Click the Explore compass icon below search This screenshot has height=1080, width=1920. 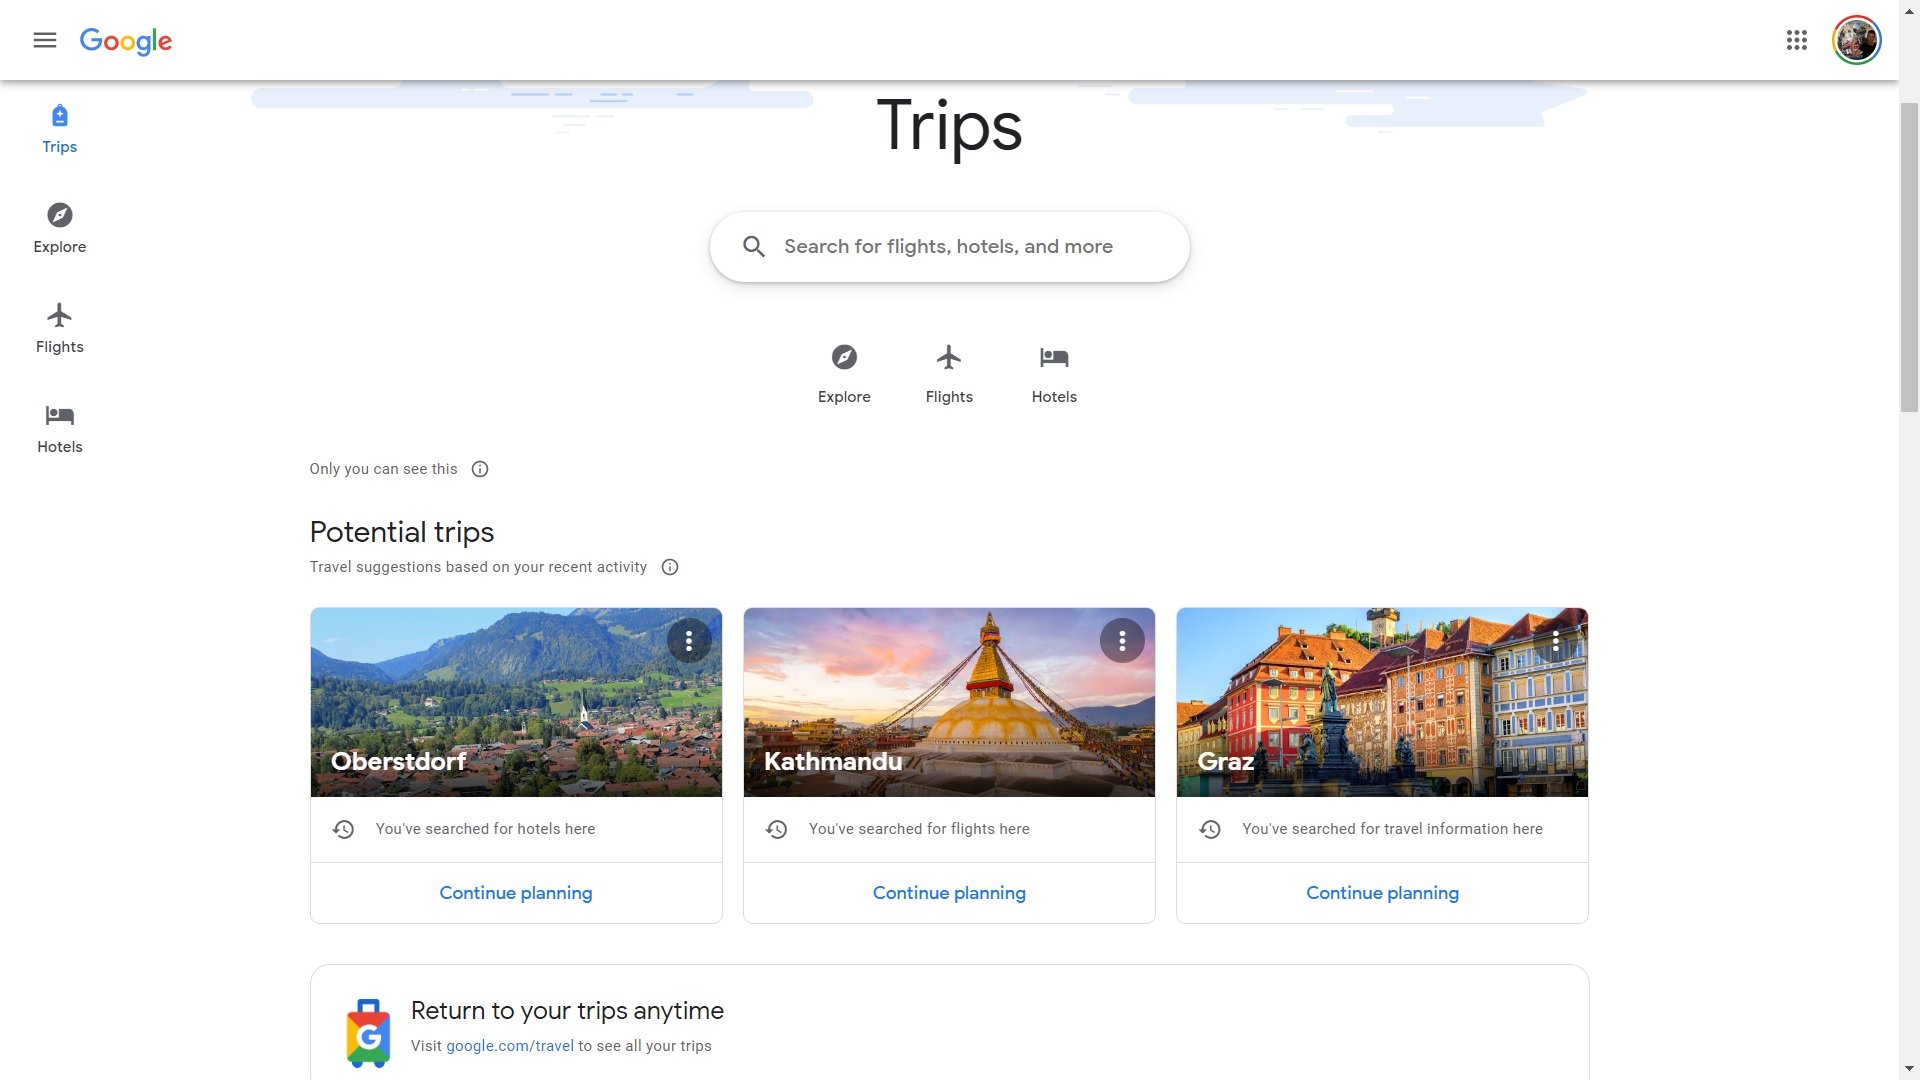844,358
